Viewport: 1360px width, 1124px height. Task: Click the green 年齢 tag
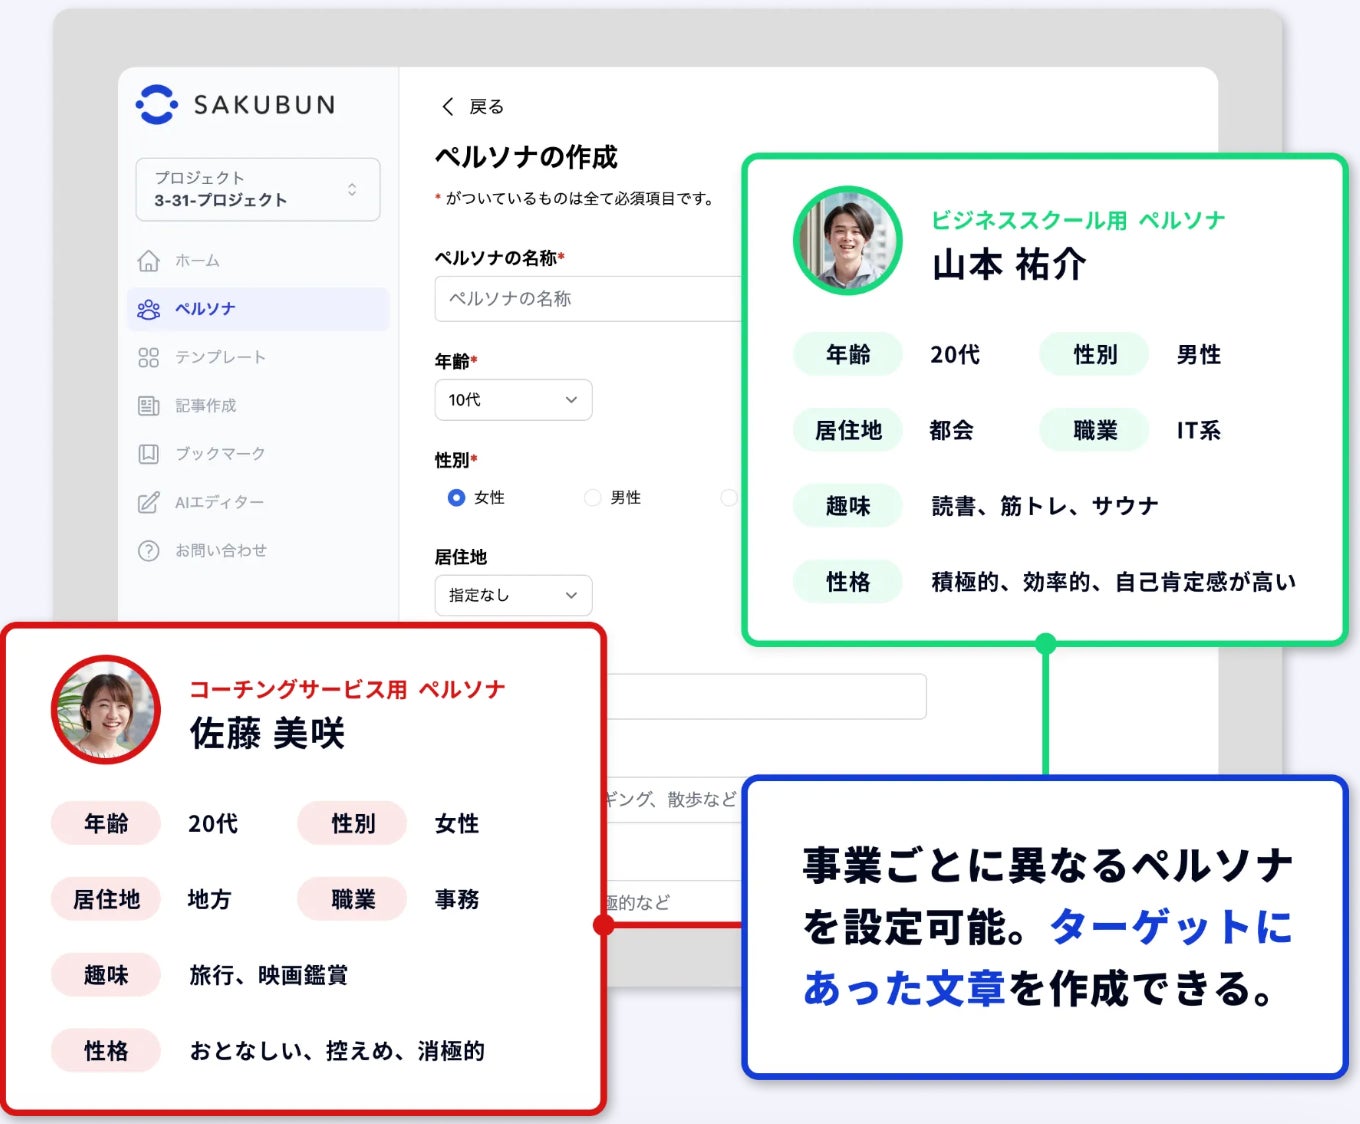coord(848,355)
